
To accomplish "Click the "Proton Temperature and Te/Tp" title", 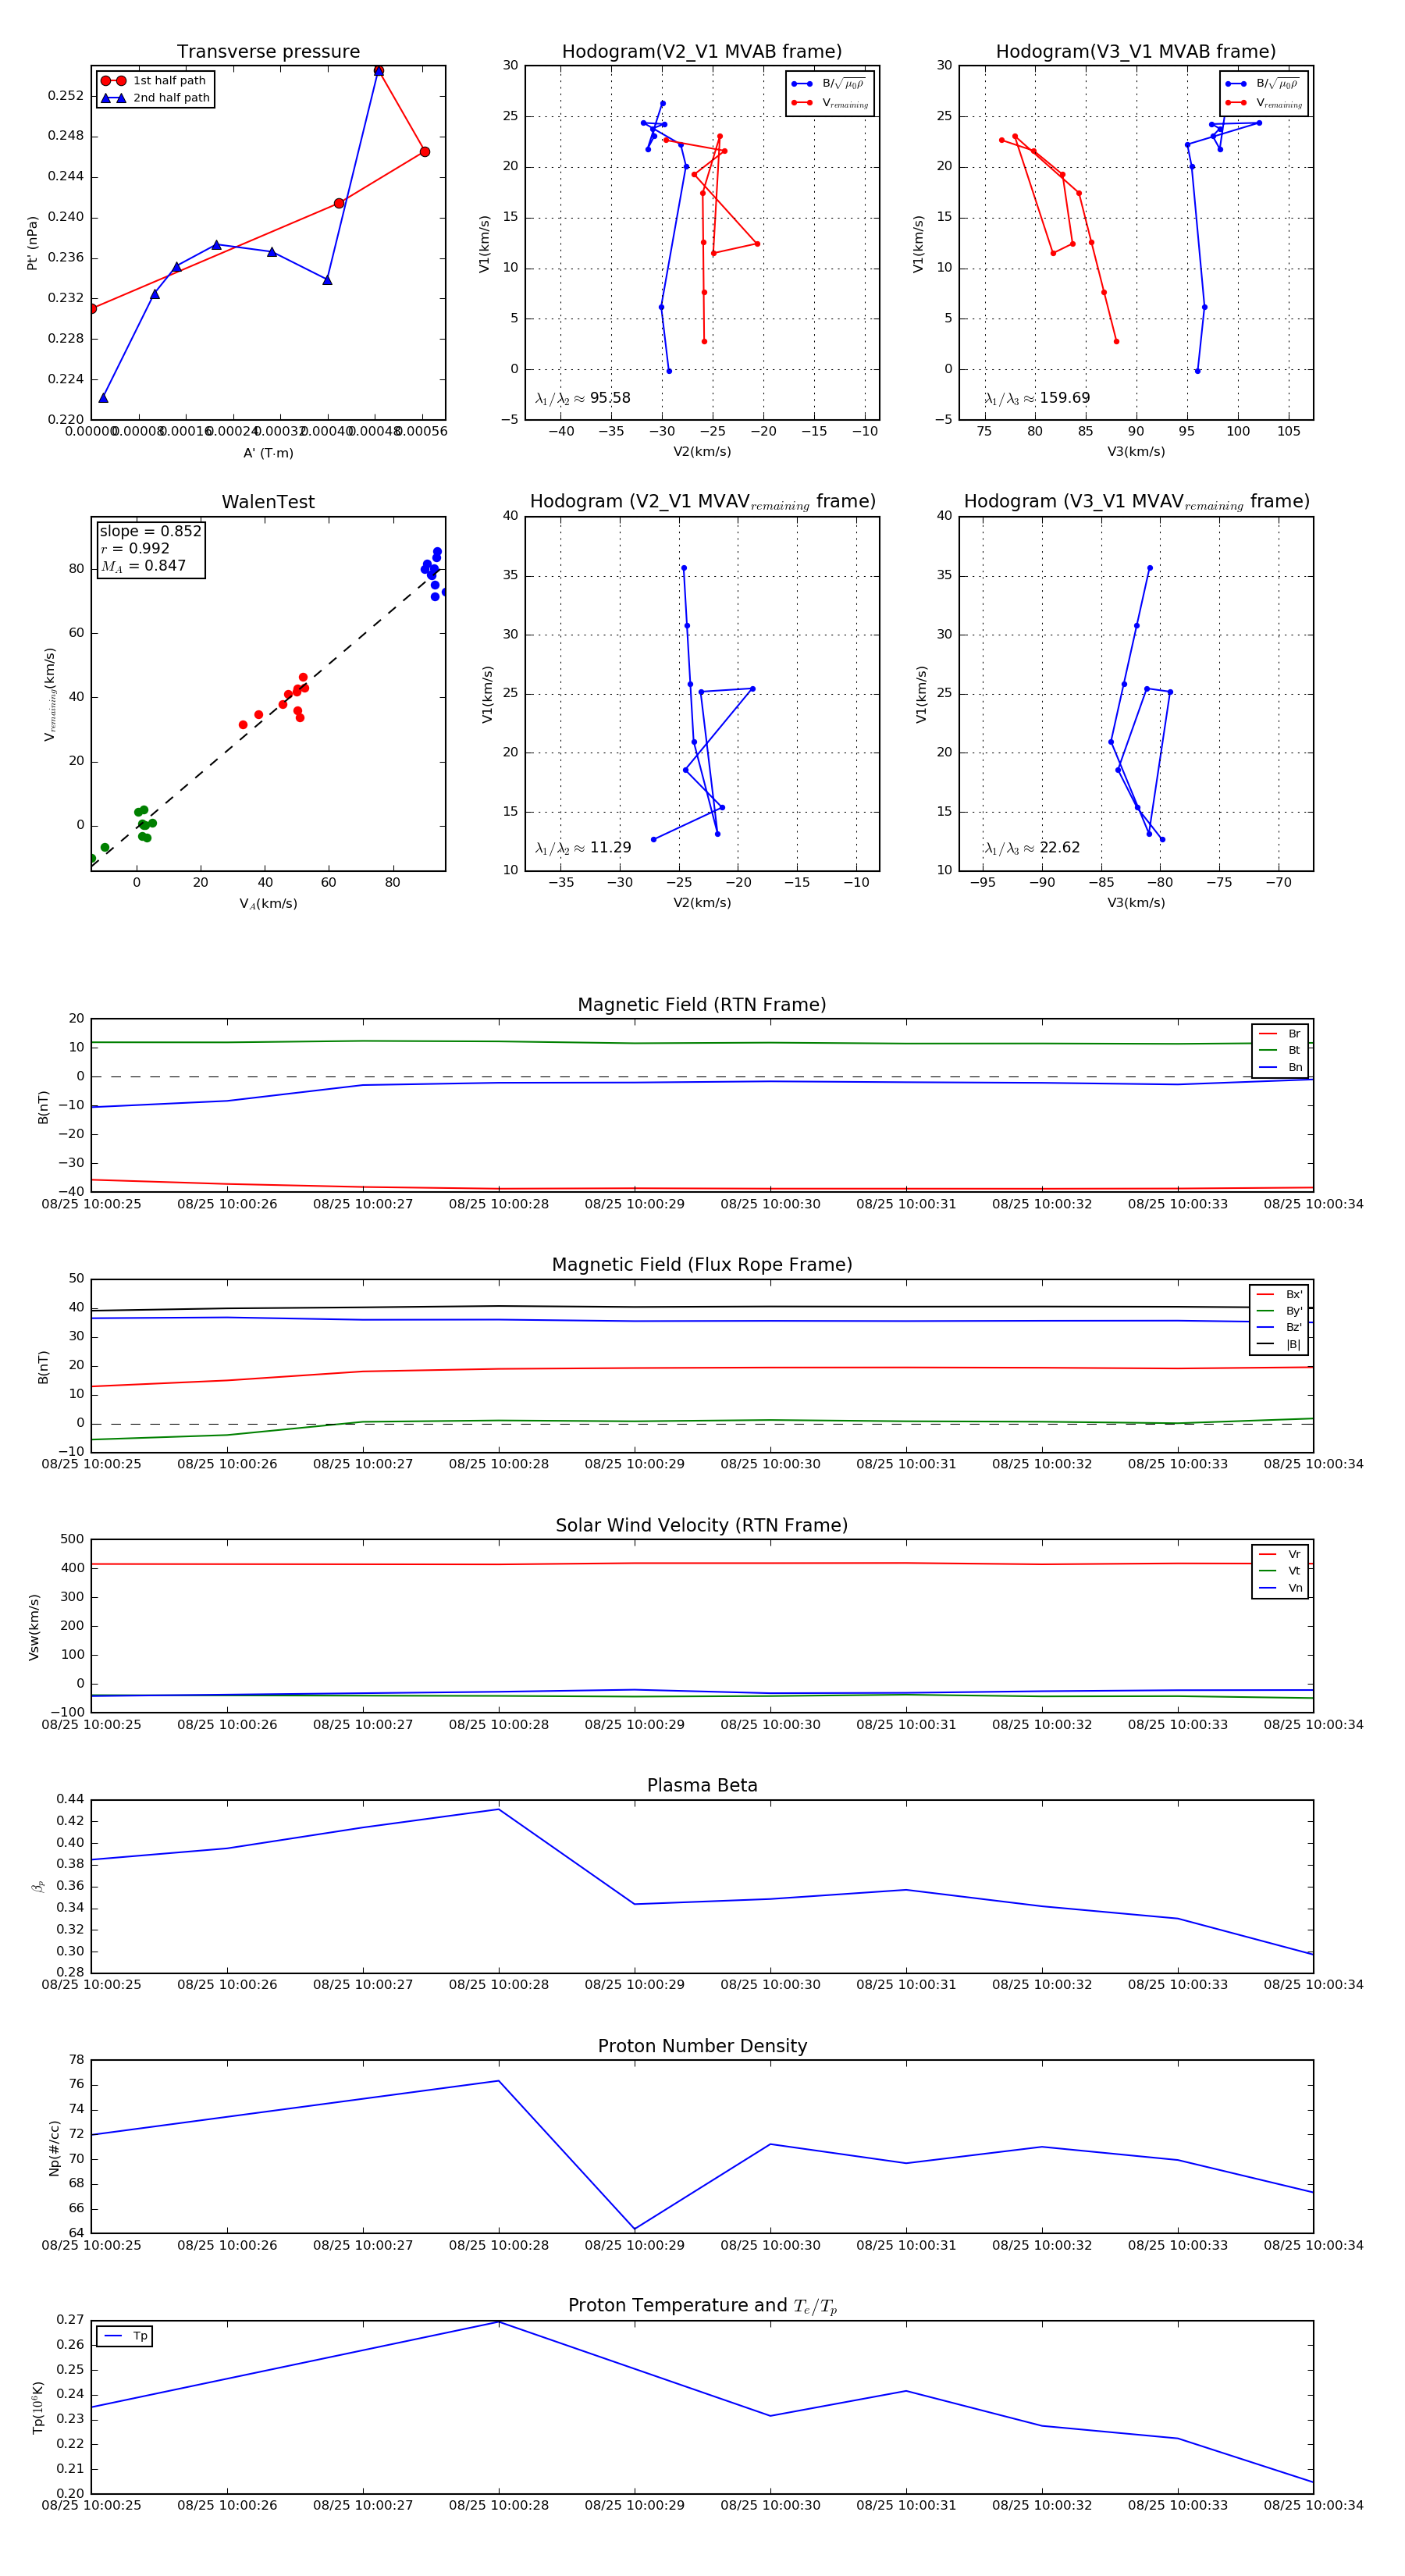I will 702,2306.
